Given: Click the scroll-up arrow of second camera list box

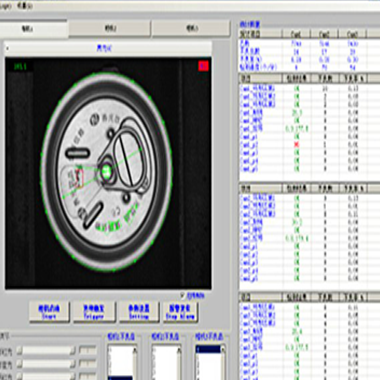Looking at the screenshot, I should [179, 350].
